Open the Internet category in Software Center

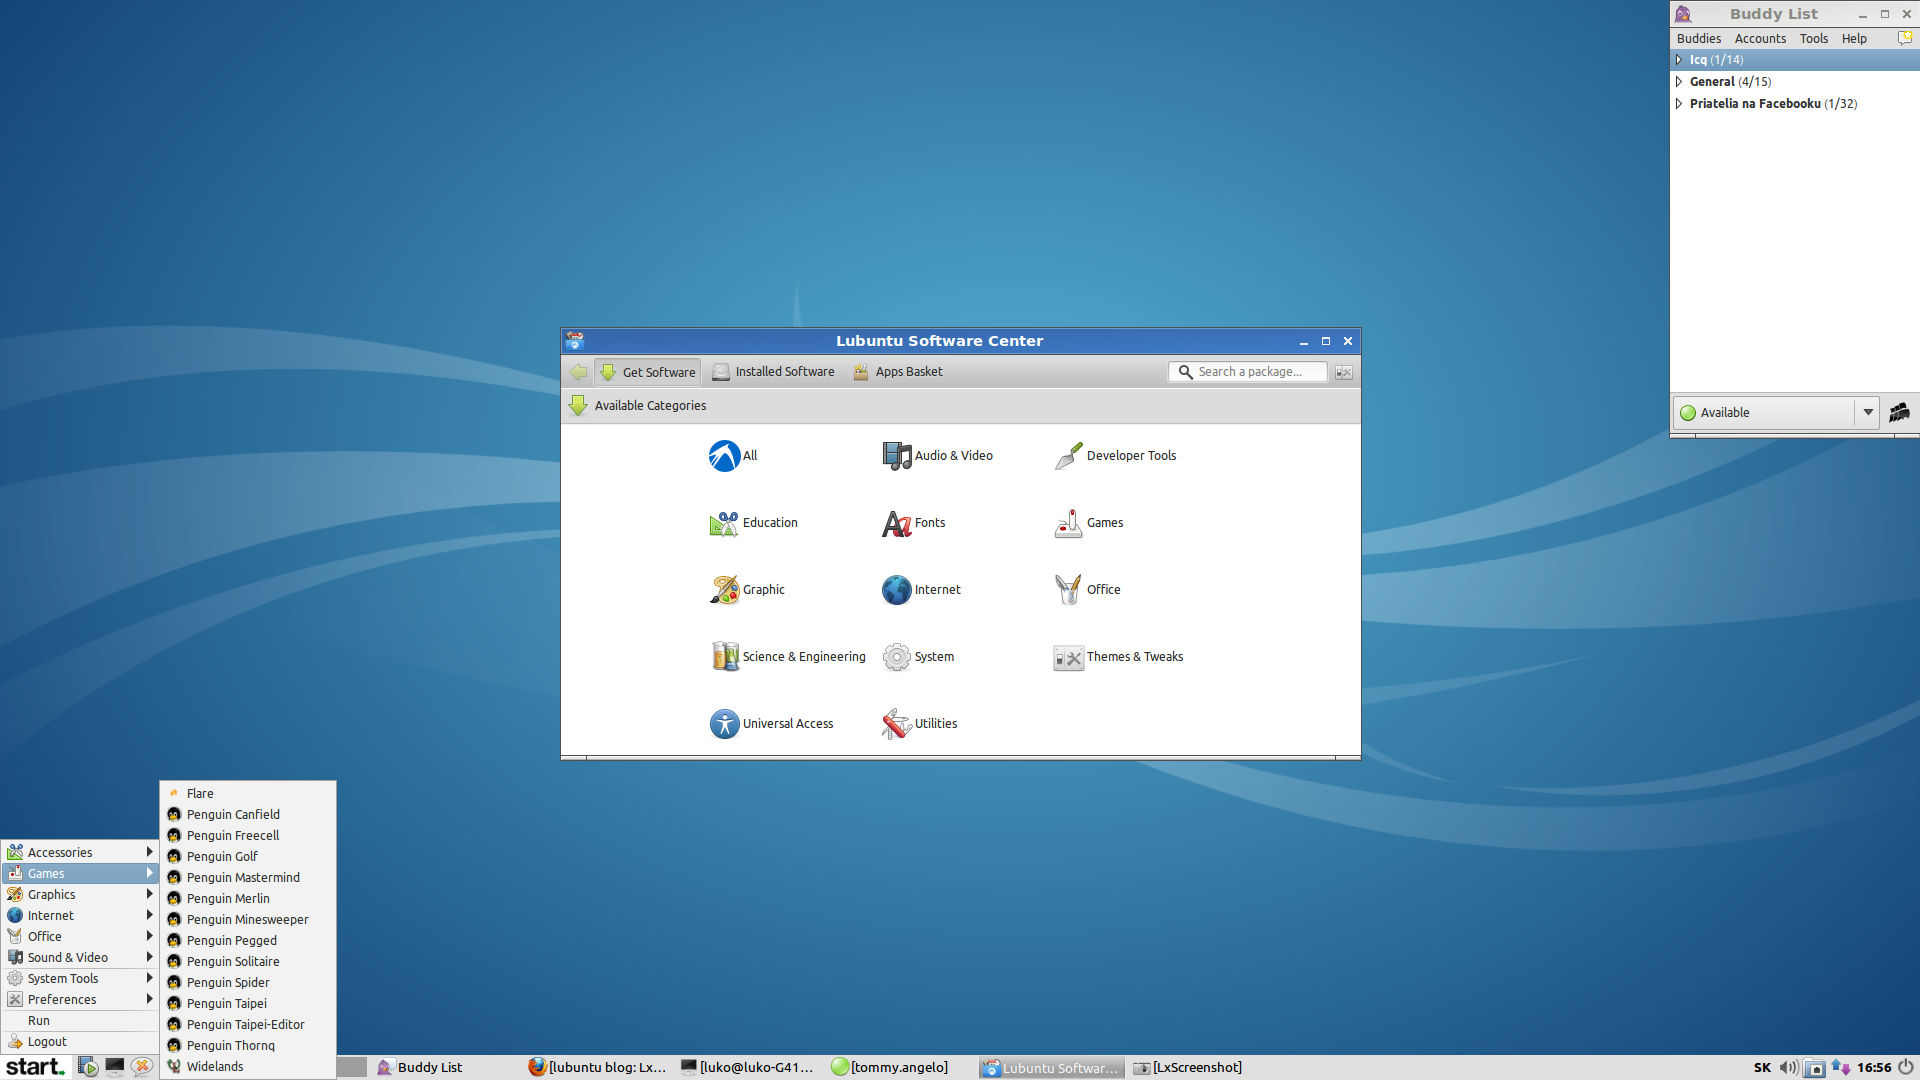tap(921, 590)
